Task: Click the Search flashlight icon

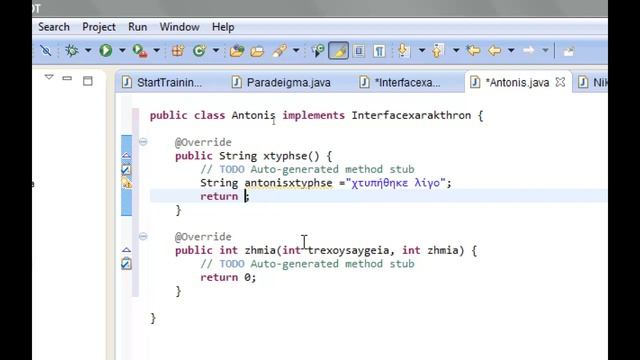Action: (280, 51)
